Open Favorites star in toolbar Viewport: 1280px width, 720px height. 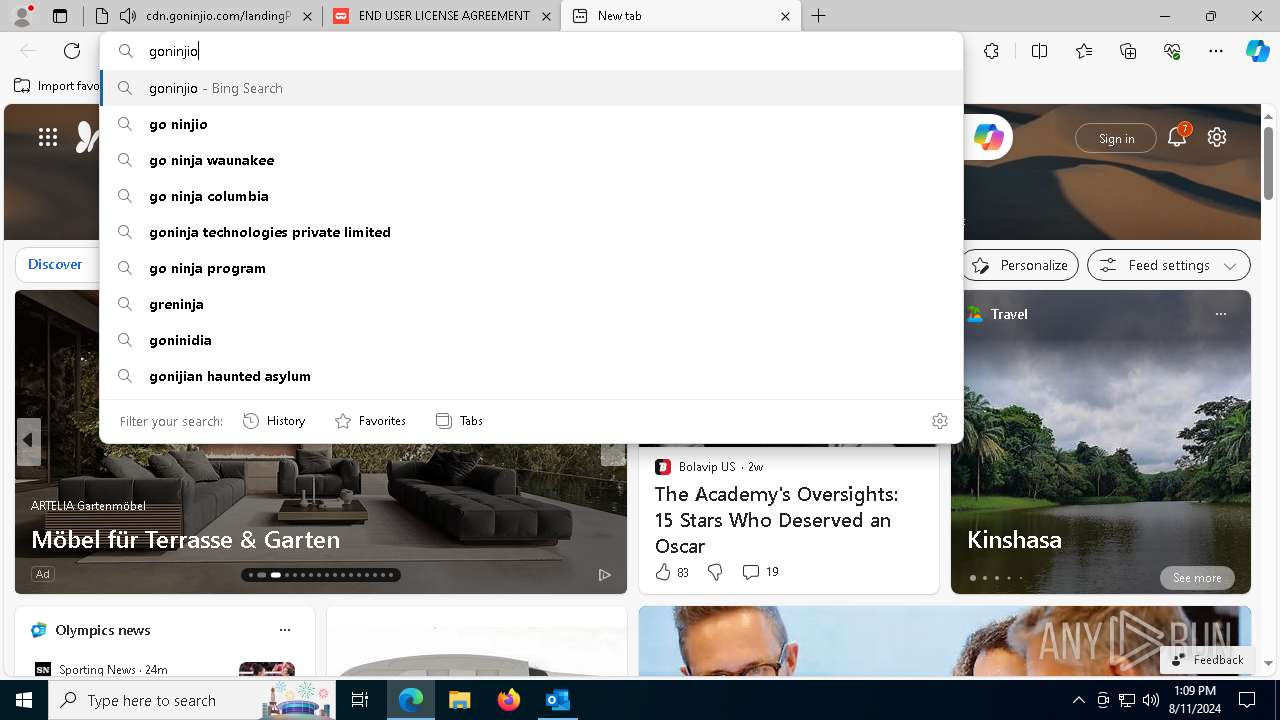coord(1084,51)
